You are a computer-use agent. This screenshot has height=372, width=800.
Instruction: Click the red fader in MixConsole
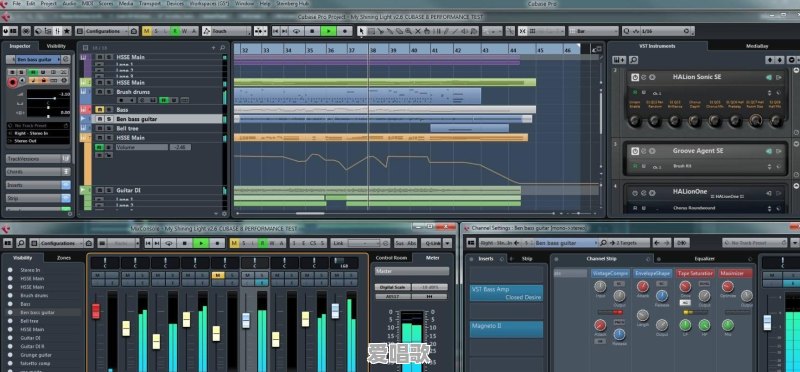[x=95, y=311]
